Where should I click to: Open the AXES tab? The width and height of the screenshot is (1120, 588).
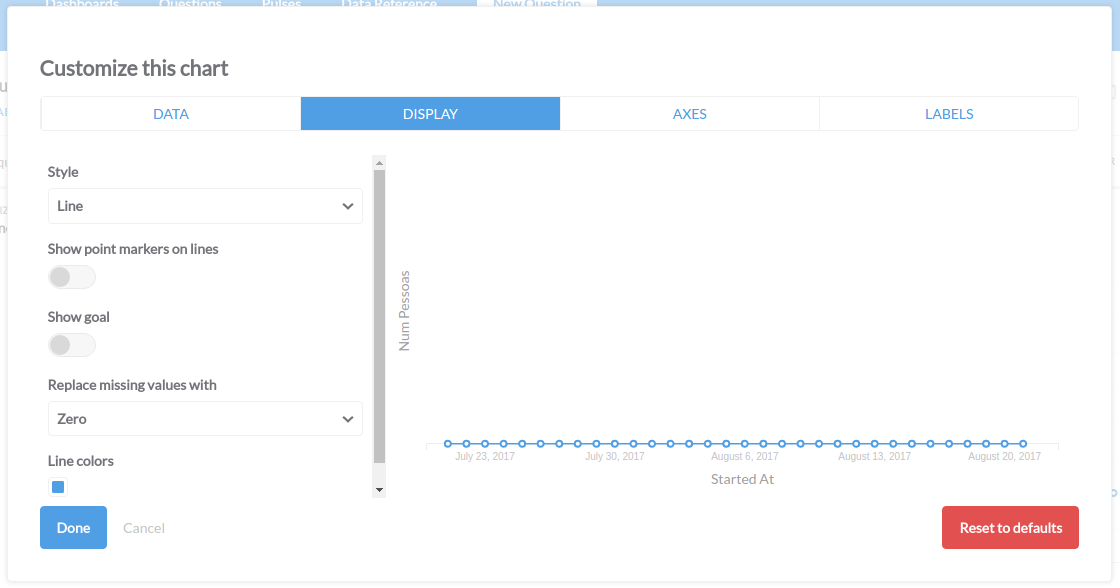pos(690,113)
